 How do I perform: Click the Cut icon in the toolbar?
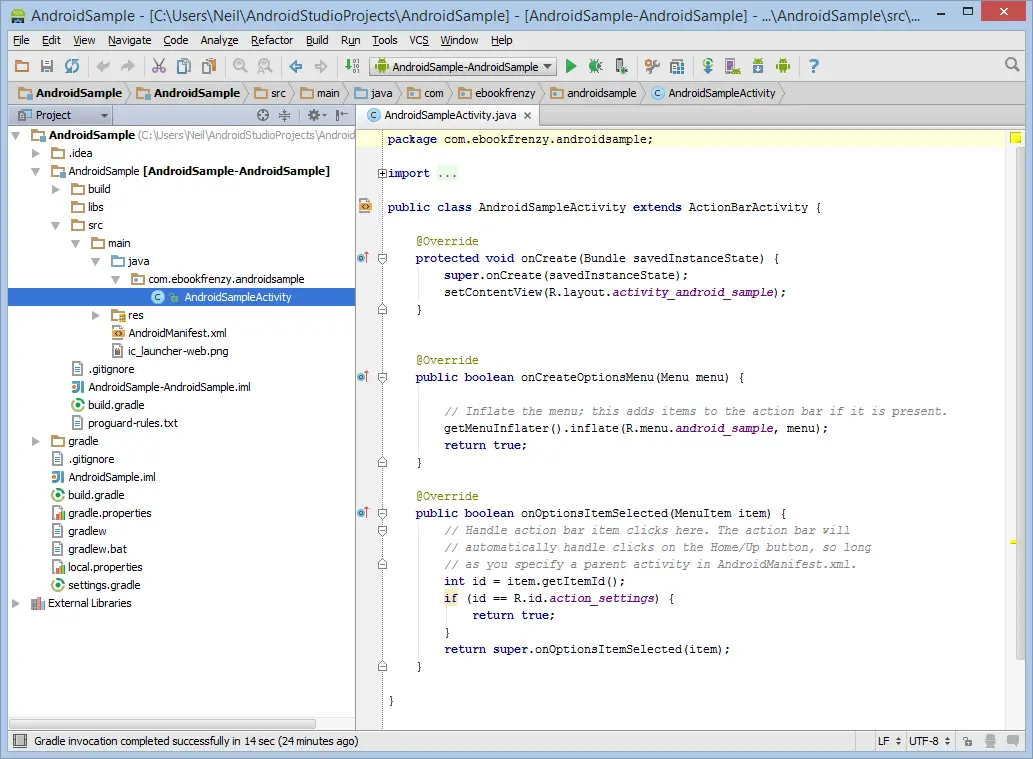(160, 66)
